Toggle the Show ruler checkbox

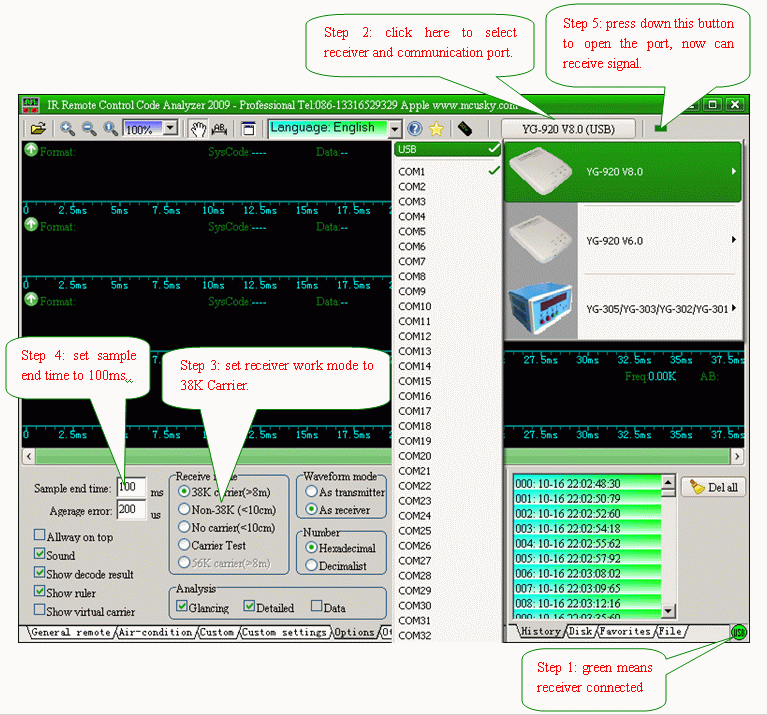(x=40, y=592)
